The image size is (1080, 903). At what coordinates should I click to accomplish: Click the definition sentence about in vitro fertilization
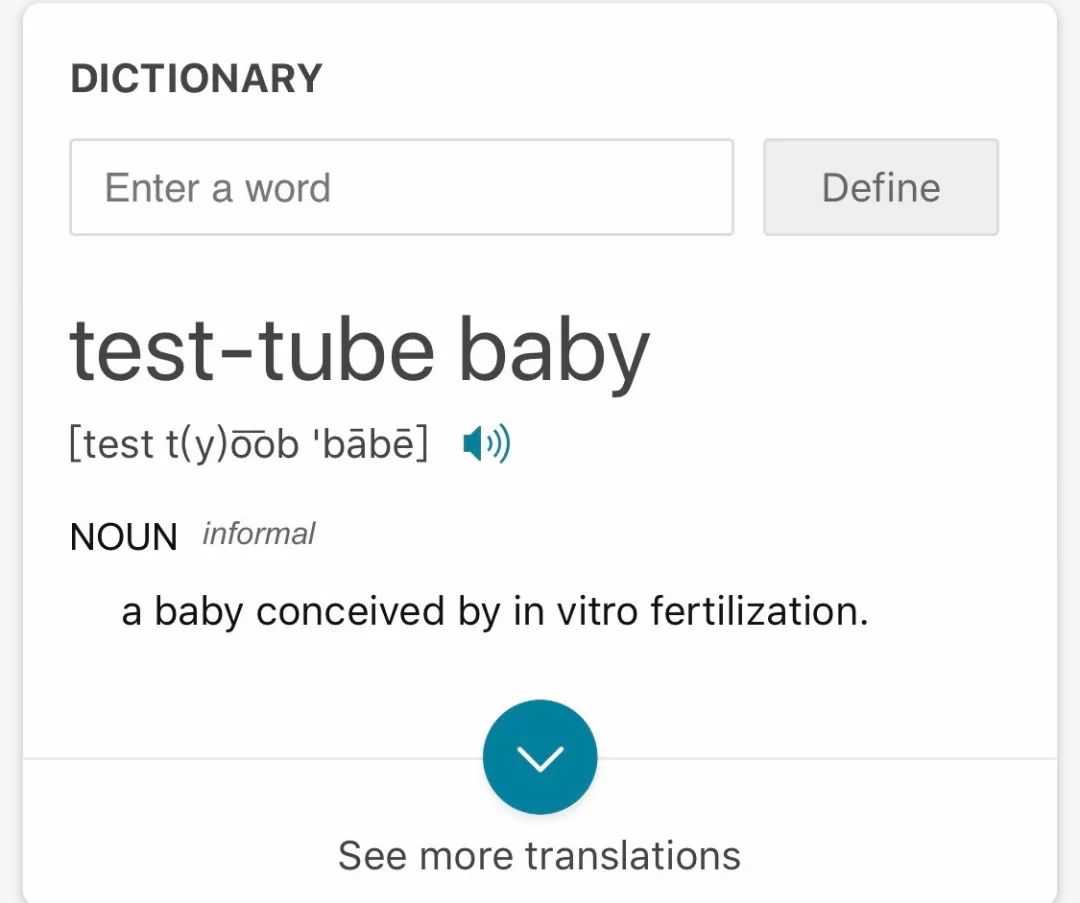click(x=495, y=610)
